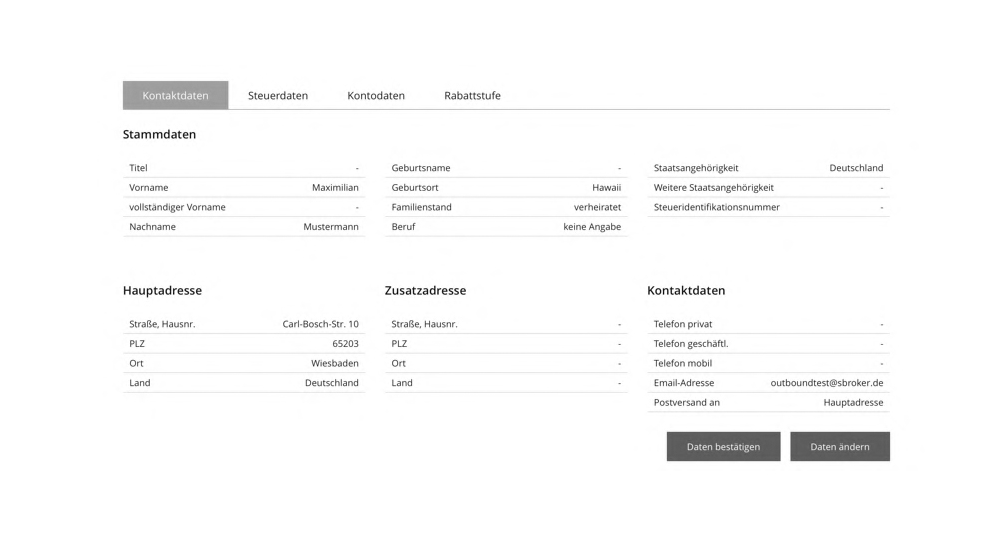Click the Zusatzadresse section heading

point(425,290)
